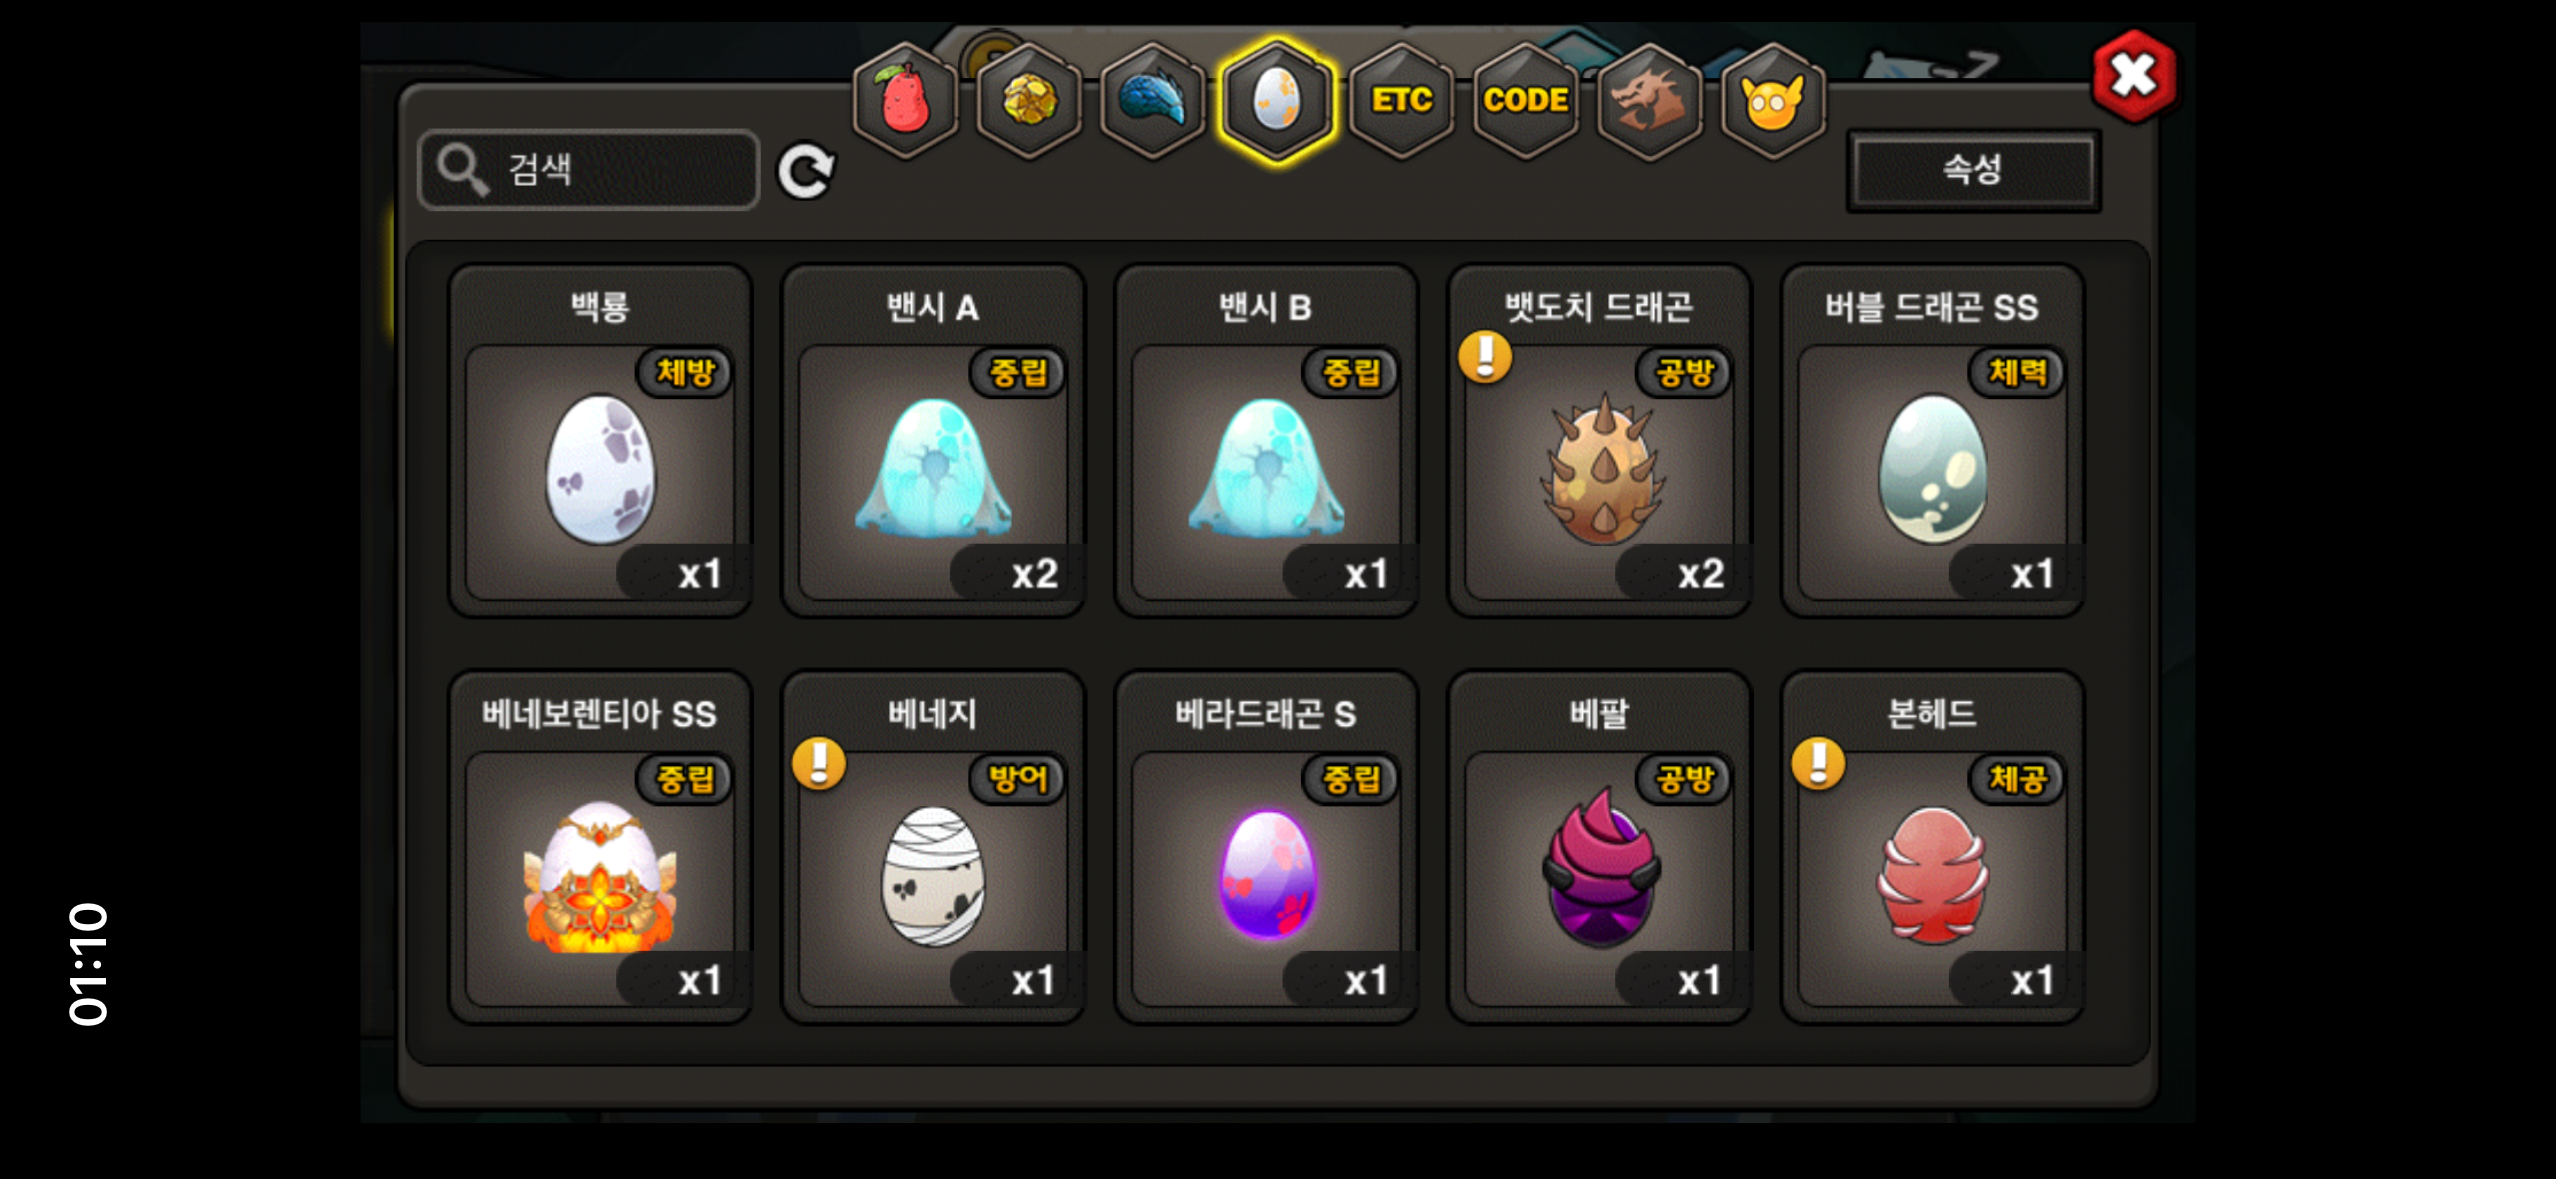Switch to the CODE tab
The image size is (2556, 1179).
coord(1526,101)
